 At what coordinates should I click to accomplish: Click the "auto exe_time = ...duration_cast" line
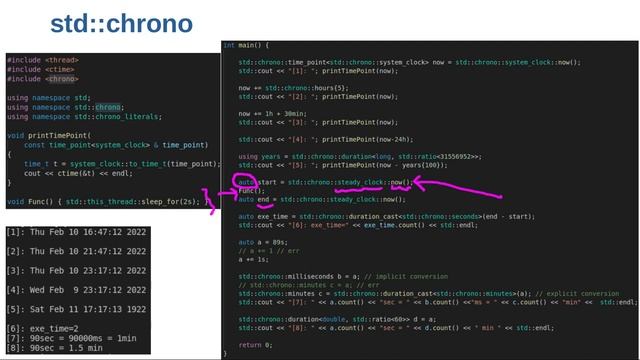click(387, 217)
